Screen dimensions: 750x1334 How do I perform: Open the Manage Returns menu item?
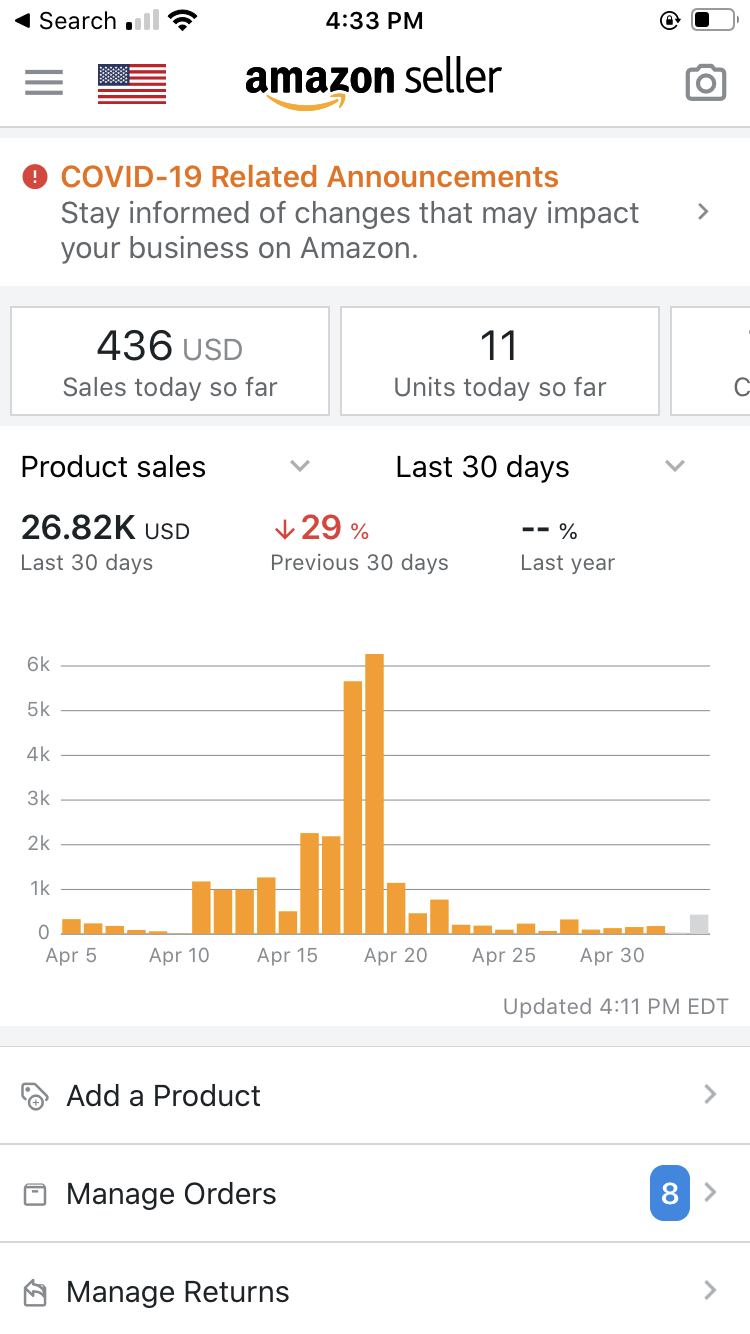pyautogui.click(x=178, y=1292)
